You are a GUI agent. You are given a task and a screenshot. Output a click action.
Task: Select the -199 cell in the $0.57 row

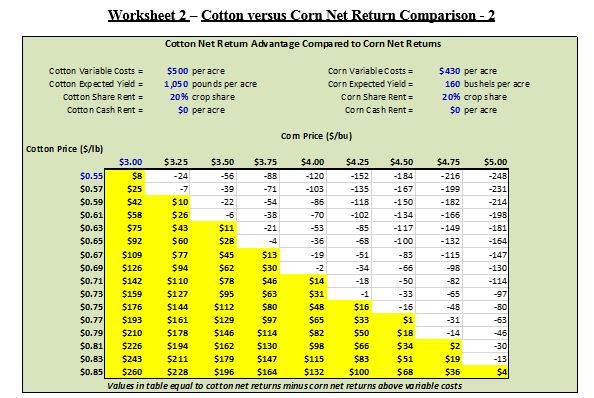(x=439, y=189)
